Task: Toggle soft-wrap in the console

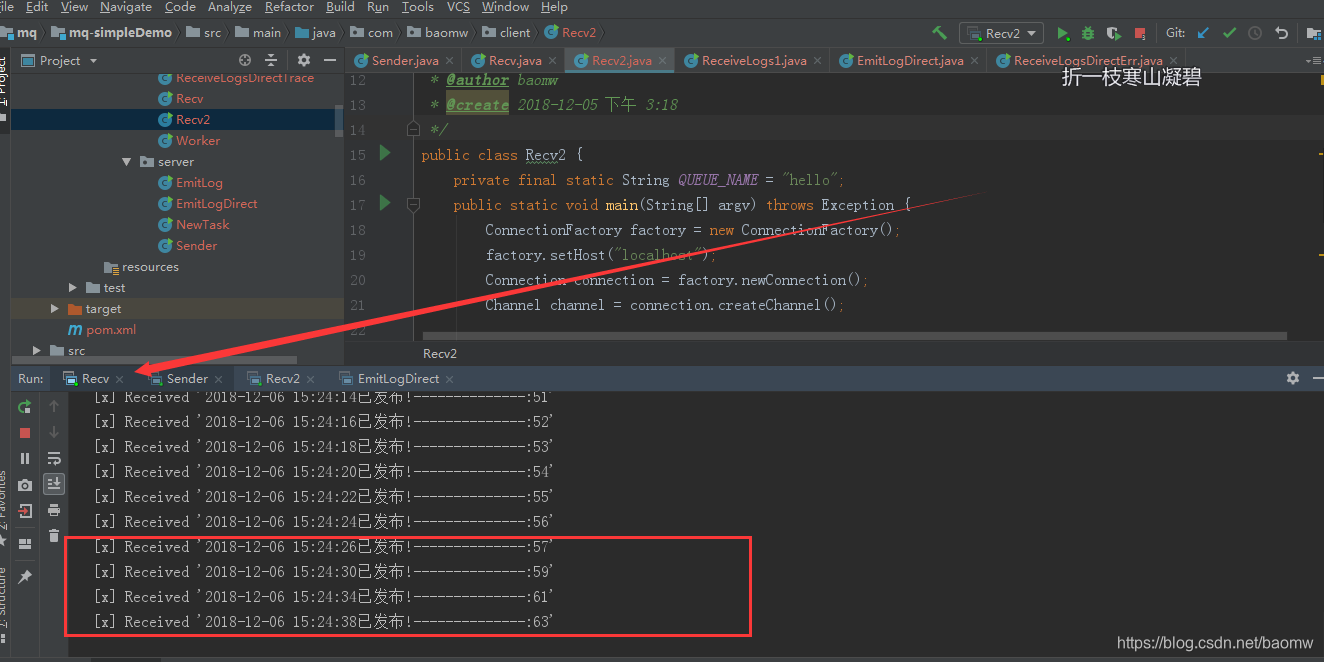Action: (54, 459)
